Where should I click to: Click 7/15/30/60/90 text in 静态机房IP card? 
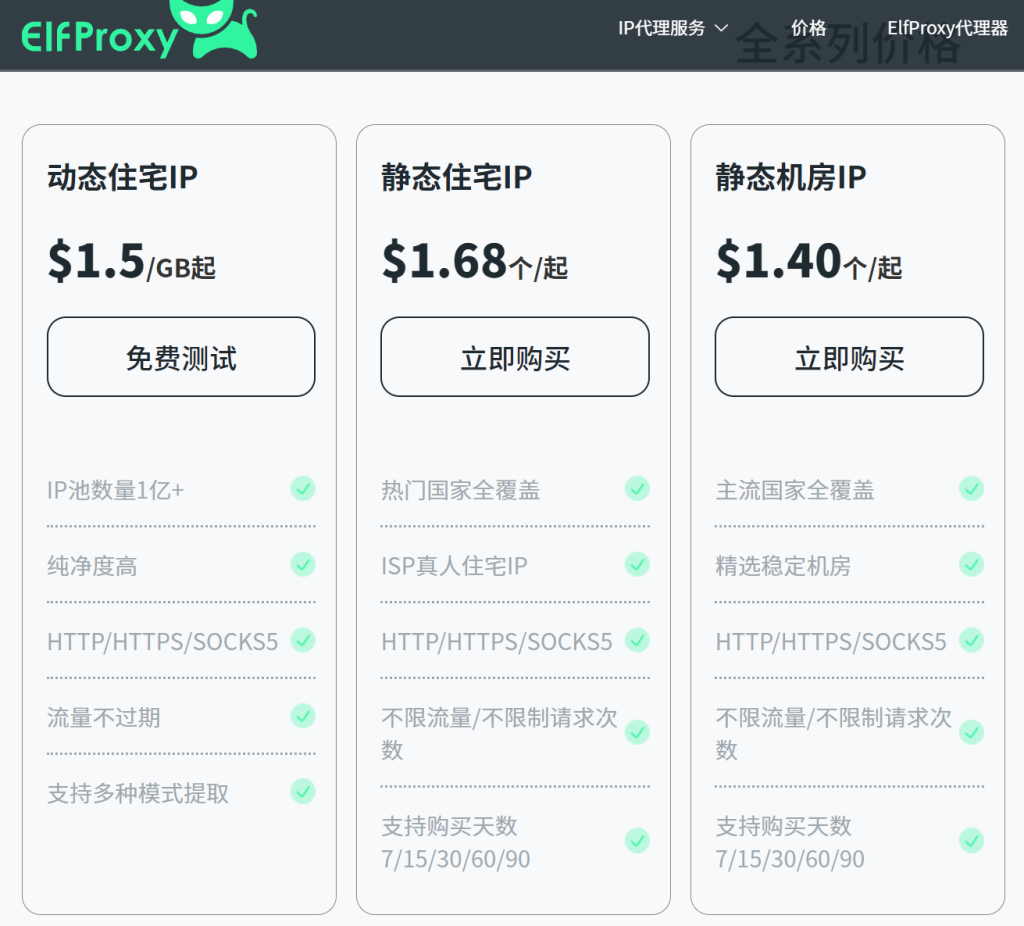pyautogui.click(x=790, y=859)
